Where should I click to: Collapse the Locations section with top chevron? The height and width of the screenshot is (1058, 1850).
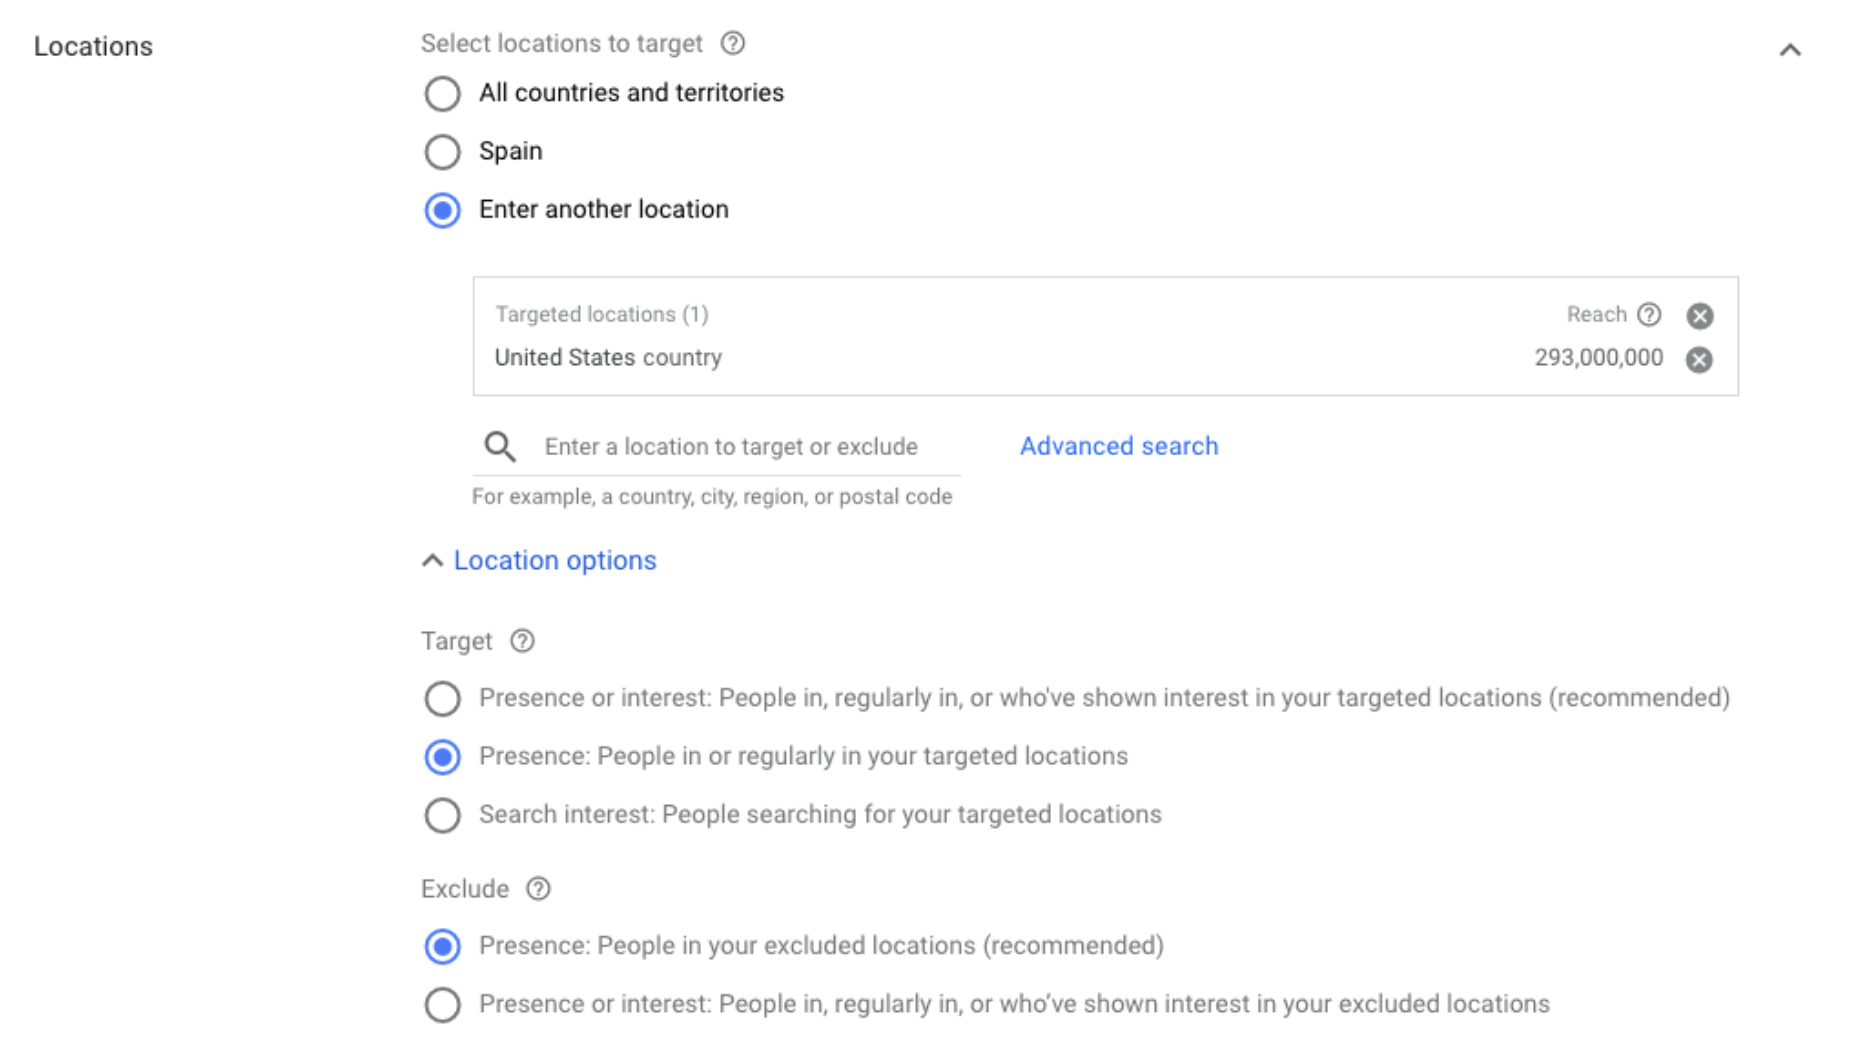tap(1790, 50)
